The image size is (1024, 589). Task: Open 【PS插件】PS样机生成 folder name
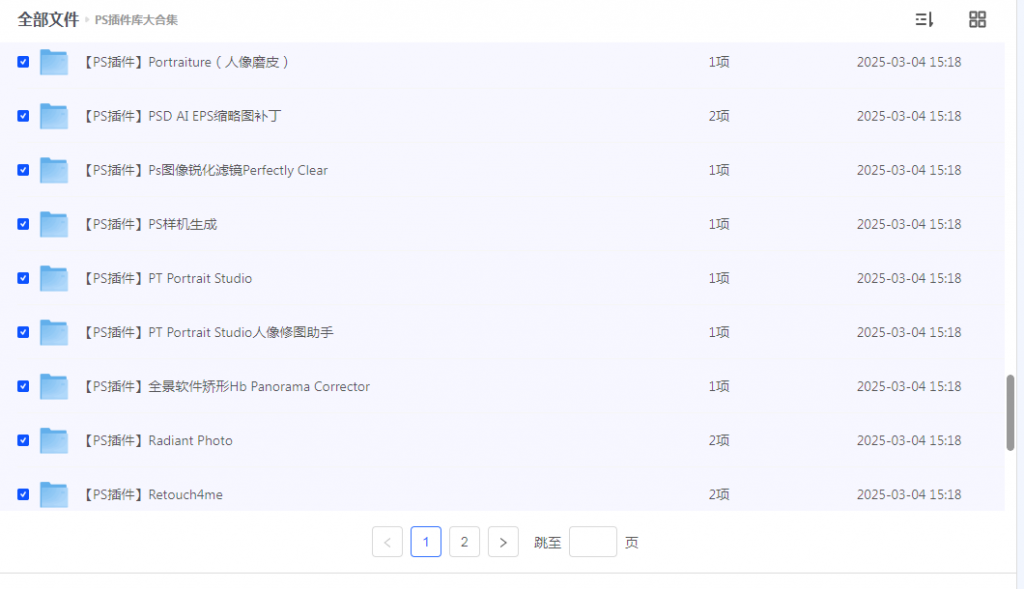click(149, 224)
